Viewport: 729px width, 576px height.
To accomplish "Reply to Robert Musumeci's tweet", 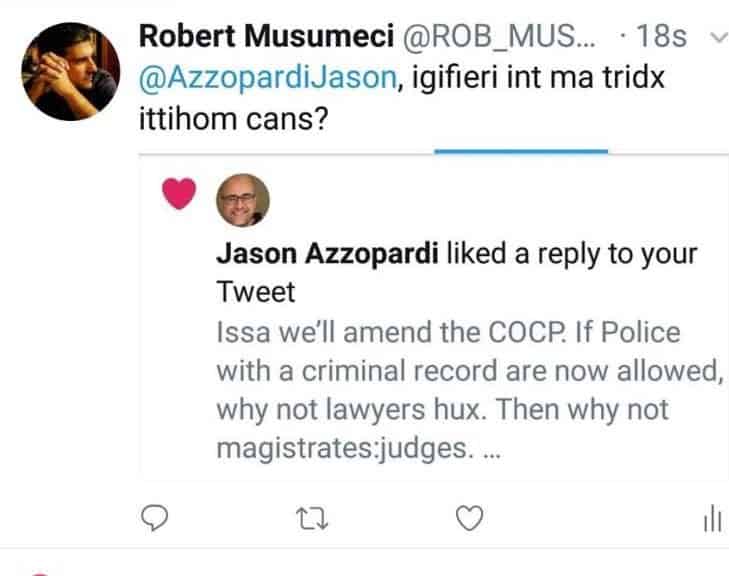I will tap(151, 517).
